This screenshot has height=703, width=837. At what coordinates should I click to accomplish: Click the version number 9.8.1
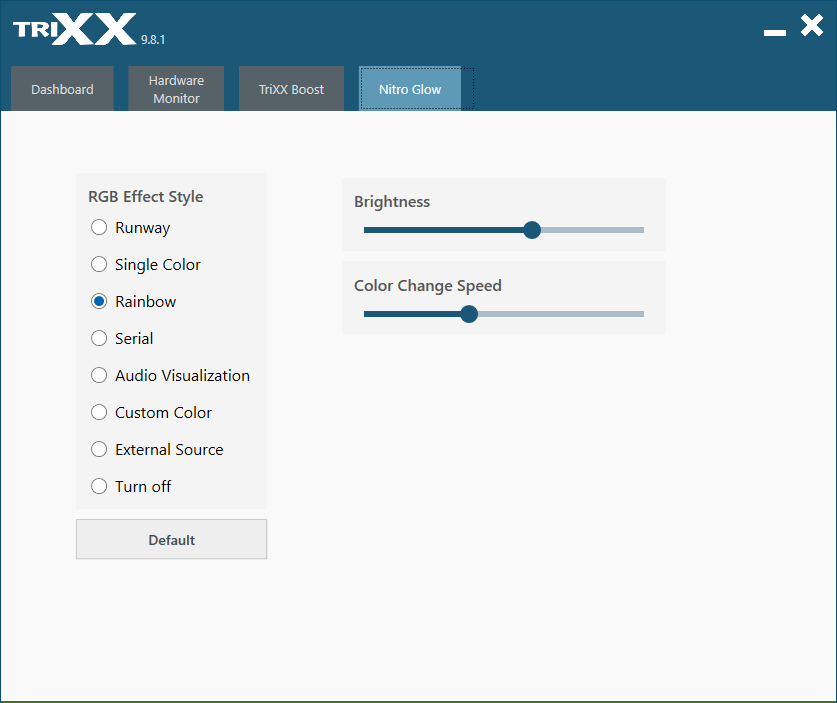pyautogui.click(x=153, y=40)
